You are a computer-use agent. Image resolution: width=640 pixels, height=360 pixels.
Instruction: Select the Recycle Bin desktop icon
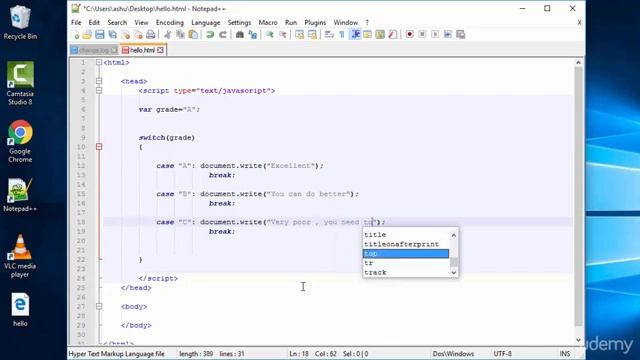(x=20, y=23)
